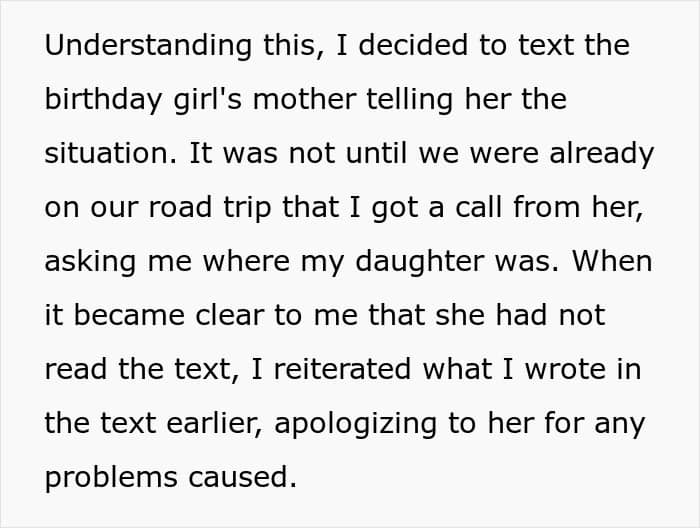700x528 pixels.
Task: Click on the word "already"
Action: pos(602,154)
